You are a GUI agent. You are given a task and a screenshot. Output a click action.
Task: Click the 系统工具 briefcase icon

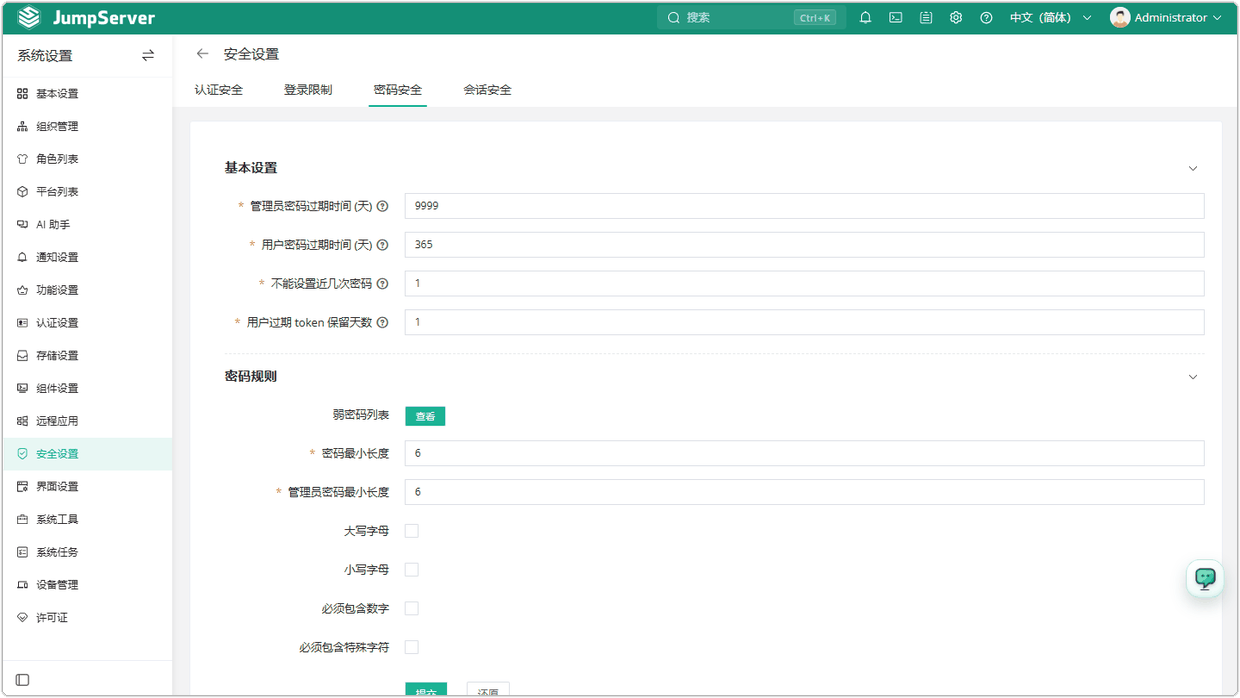[22, 520]
